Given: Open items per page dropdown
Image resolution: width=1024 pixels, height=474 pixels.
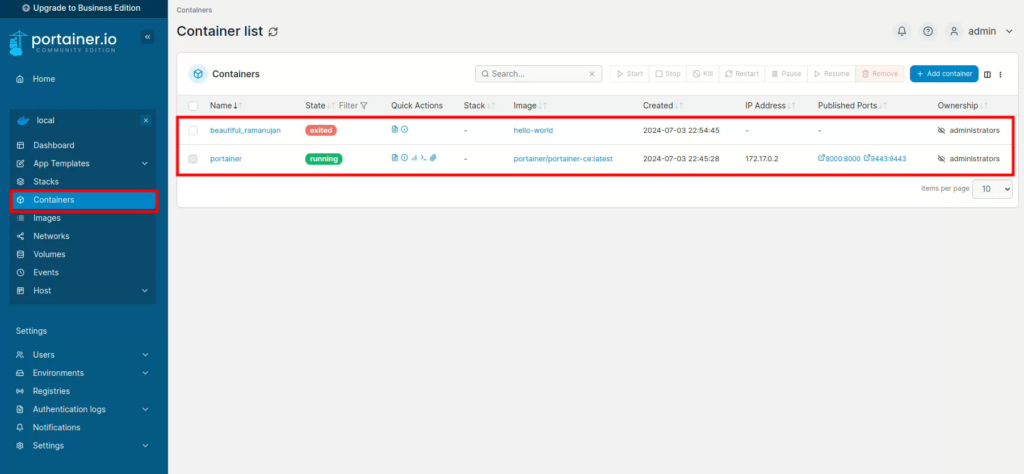Looking at the screenshot, I should point(992,188).
